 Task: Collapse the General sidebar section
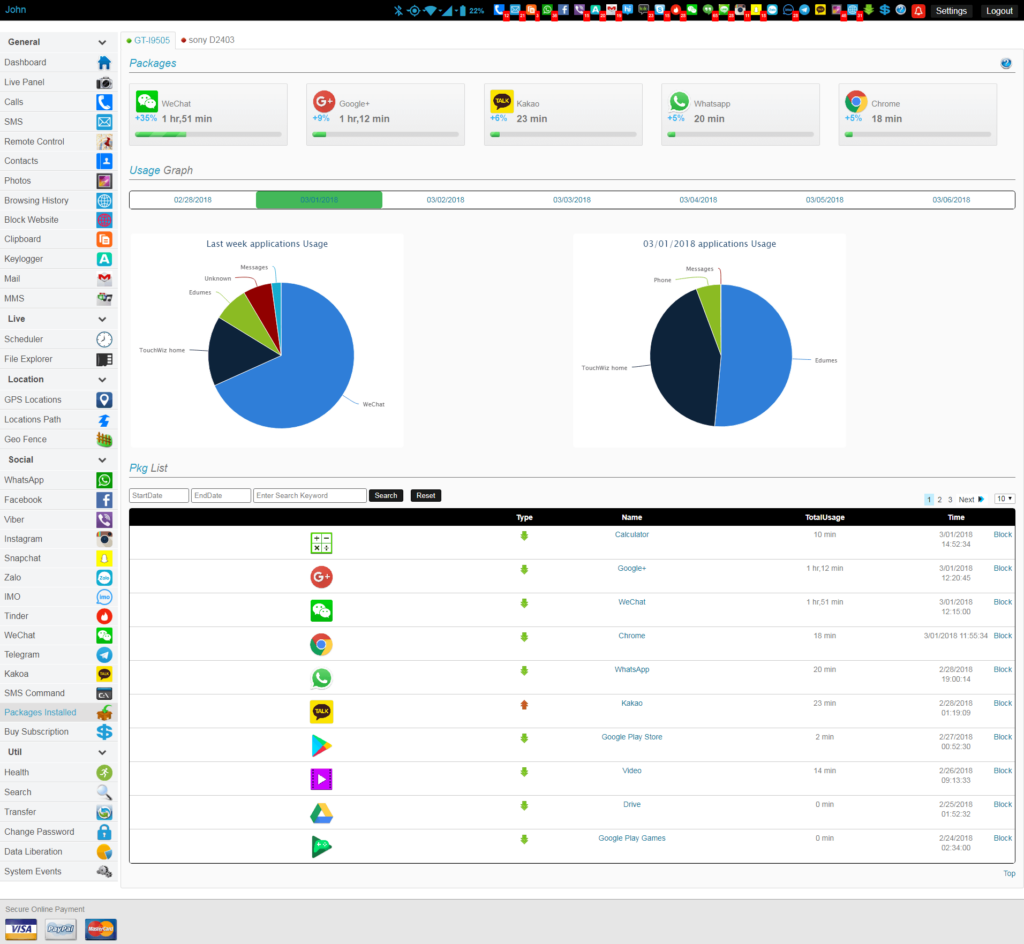tap(102, 42)
